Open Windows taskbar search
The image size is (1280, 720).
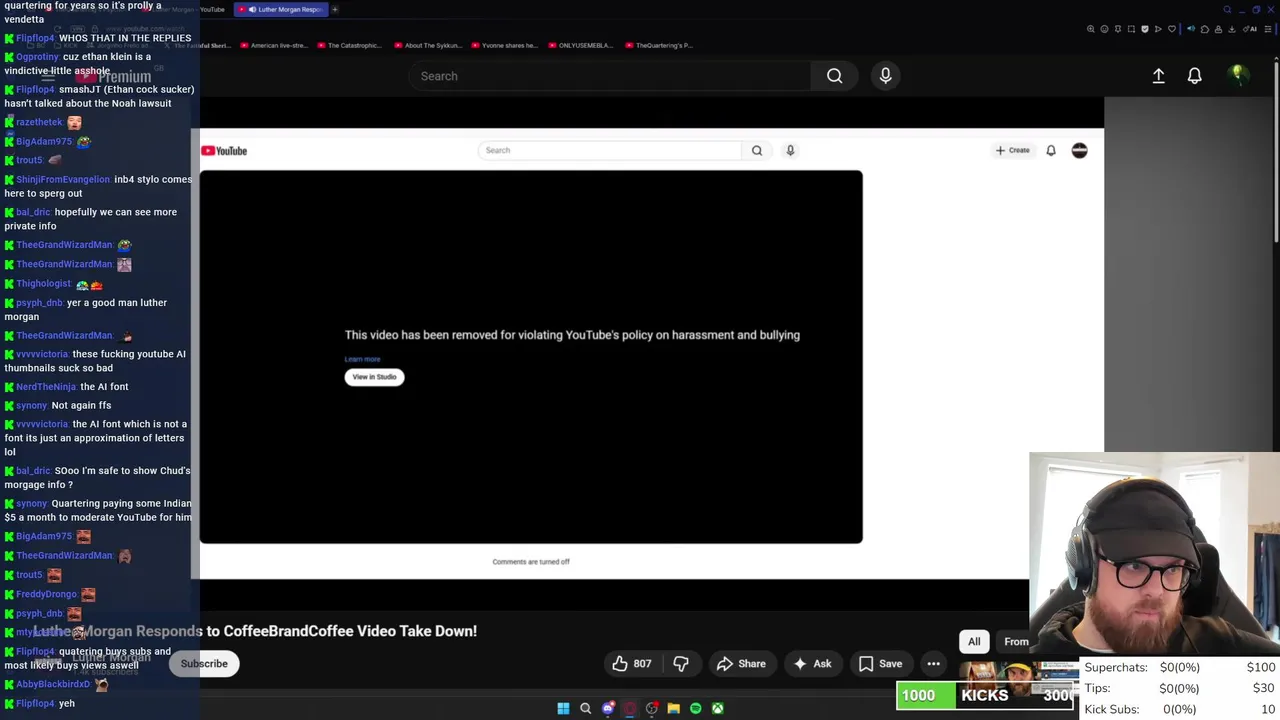585,708
